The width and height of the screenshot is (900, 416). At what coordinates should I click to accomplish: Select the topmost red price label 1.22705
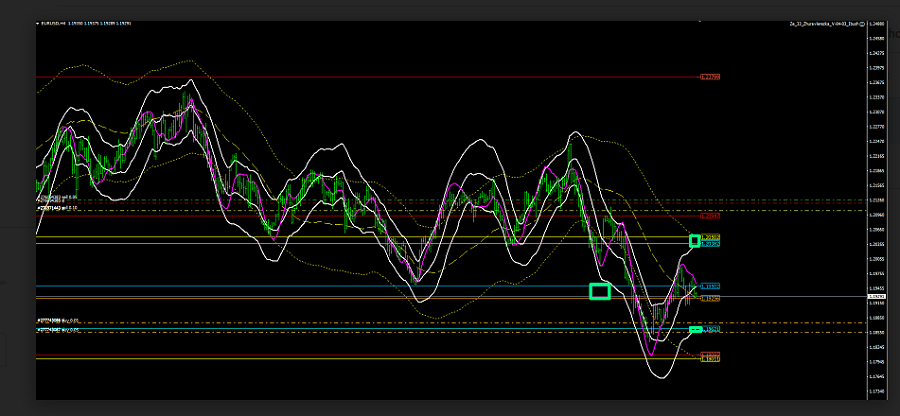pyautogui.click(x=710, y=77)
